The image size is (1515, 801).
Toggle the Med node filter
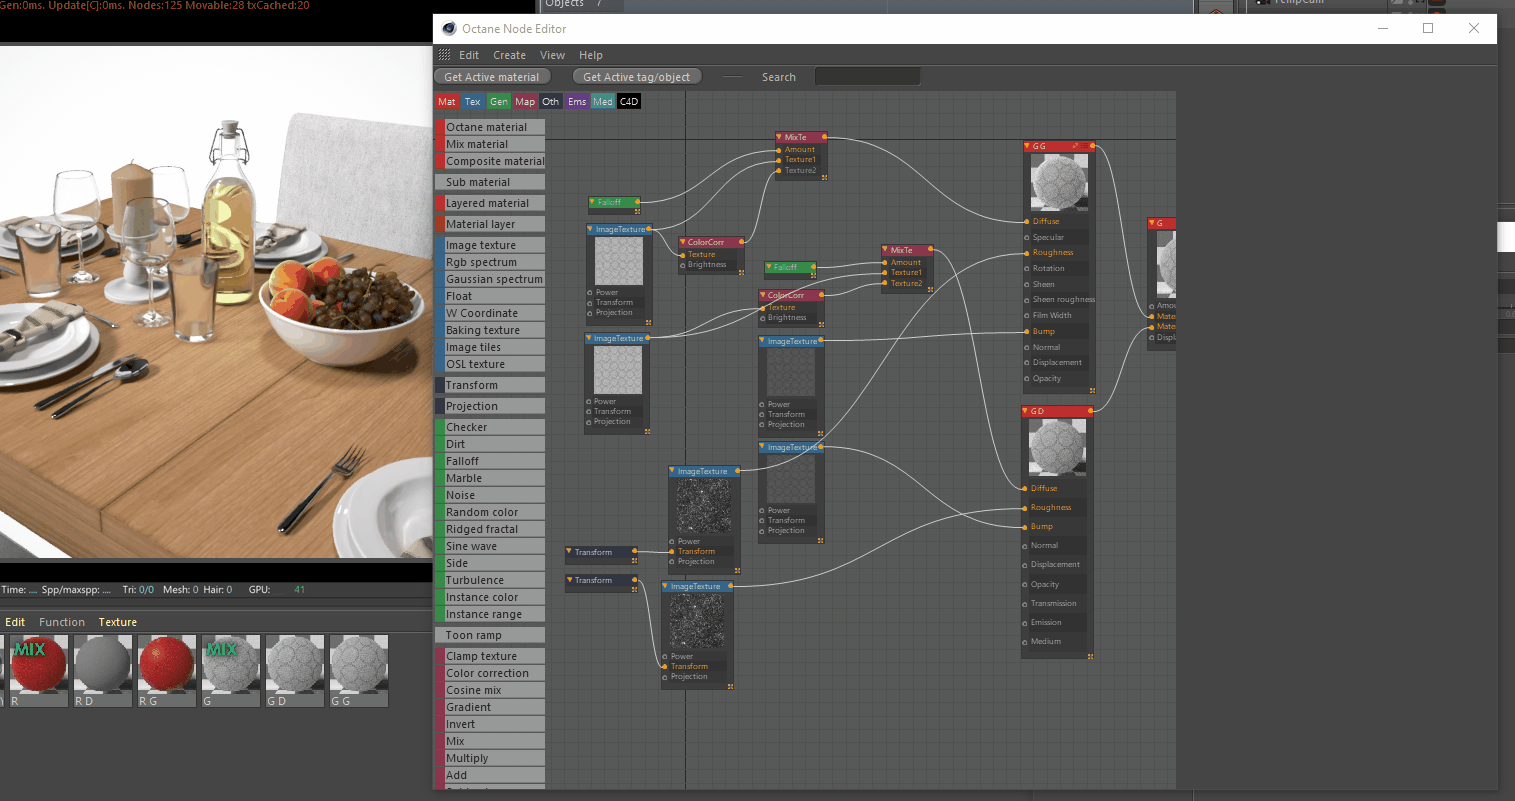point(603,101)
